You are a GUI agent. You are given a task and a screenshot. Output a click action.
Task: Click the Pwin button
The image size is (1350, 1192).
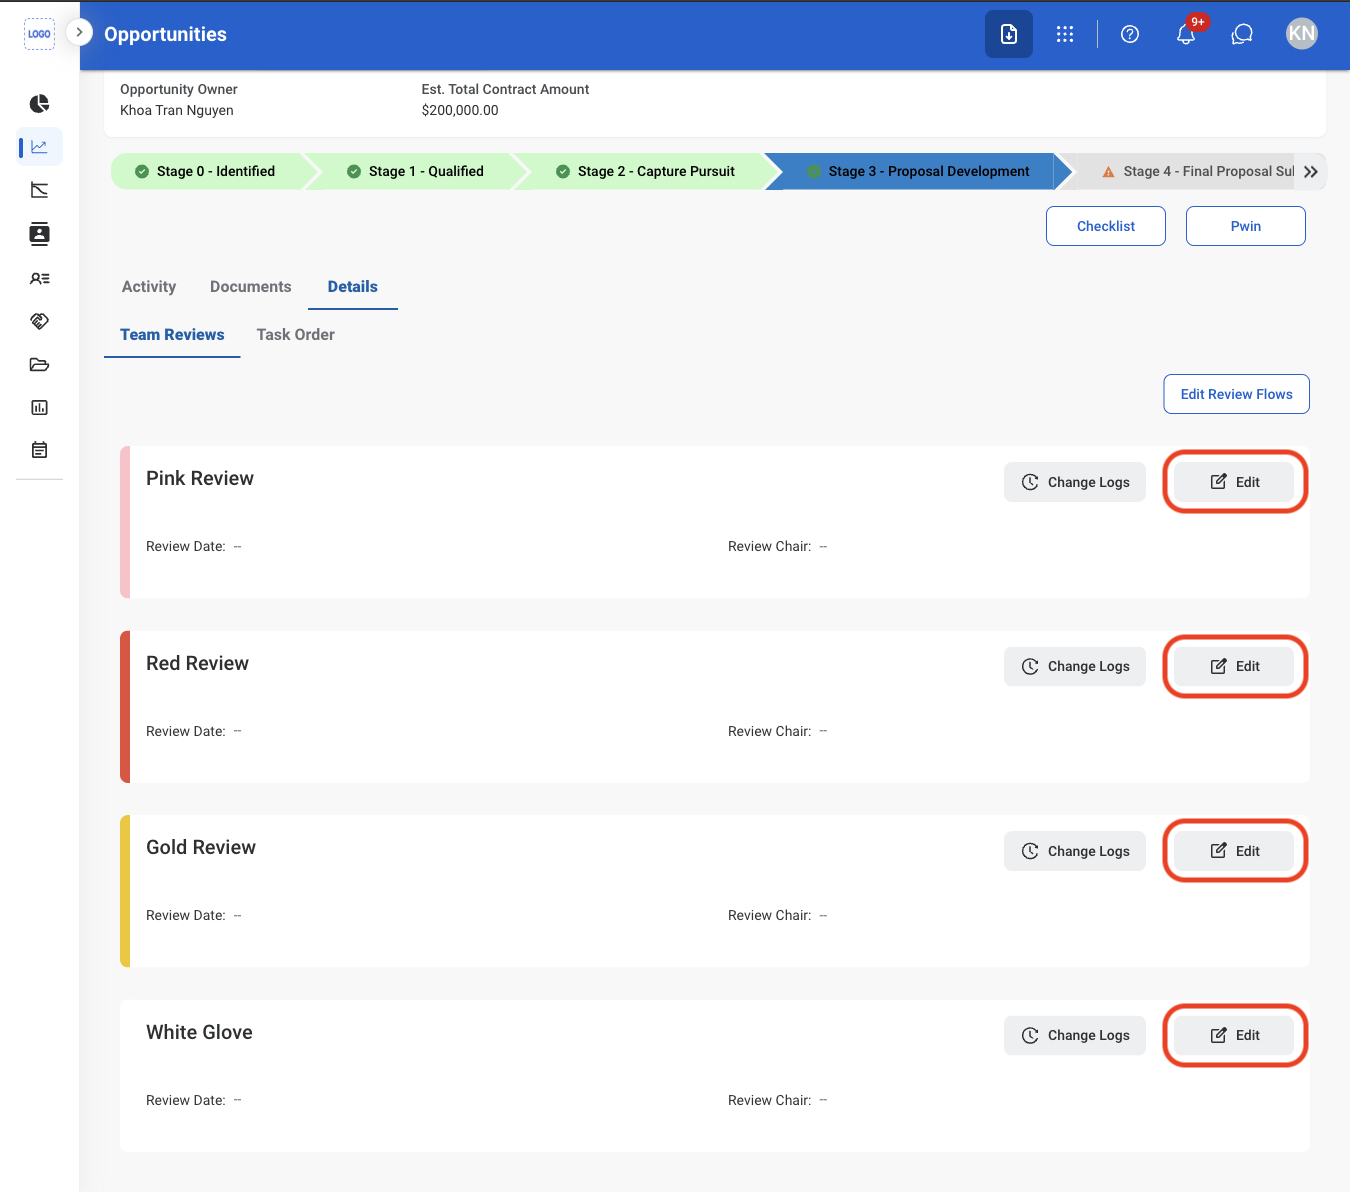tap(1246, 226)
